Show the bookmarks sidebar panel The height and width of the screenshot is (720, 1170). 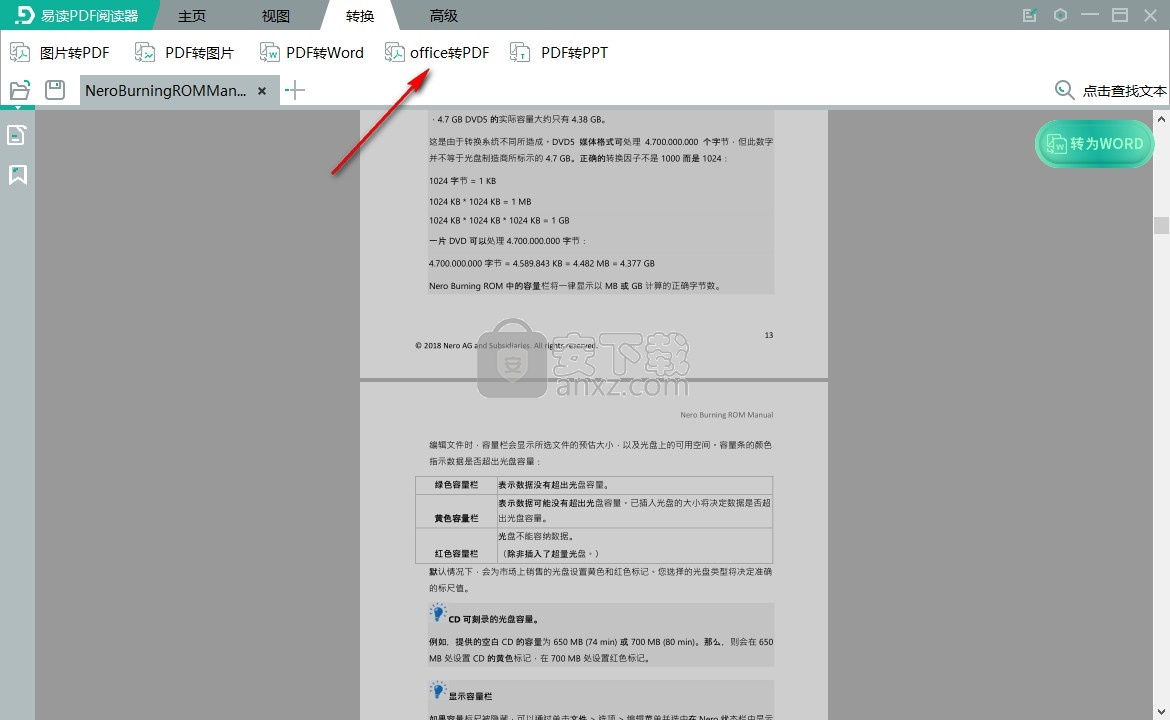coord(17,175)
